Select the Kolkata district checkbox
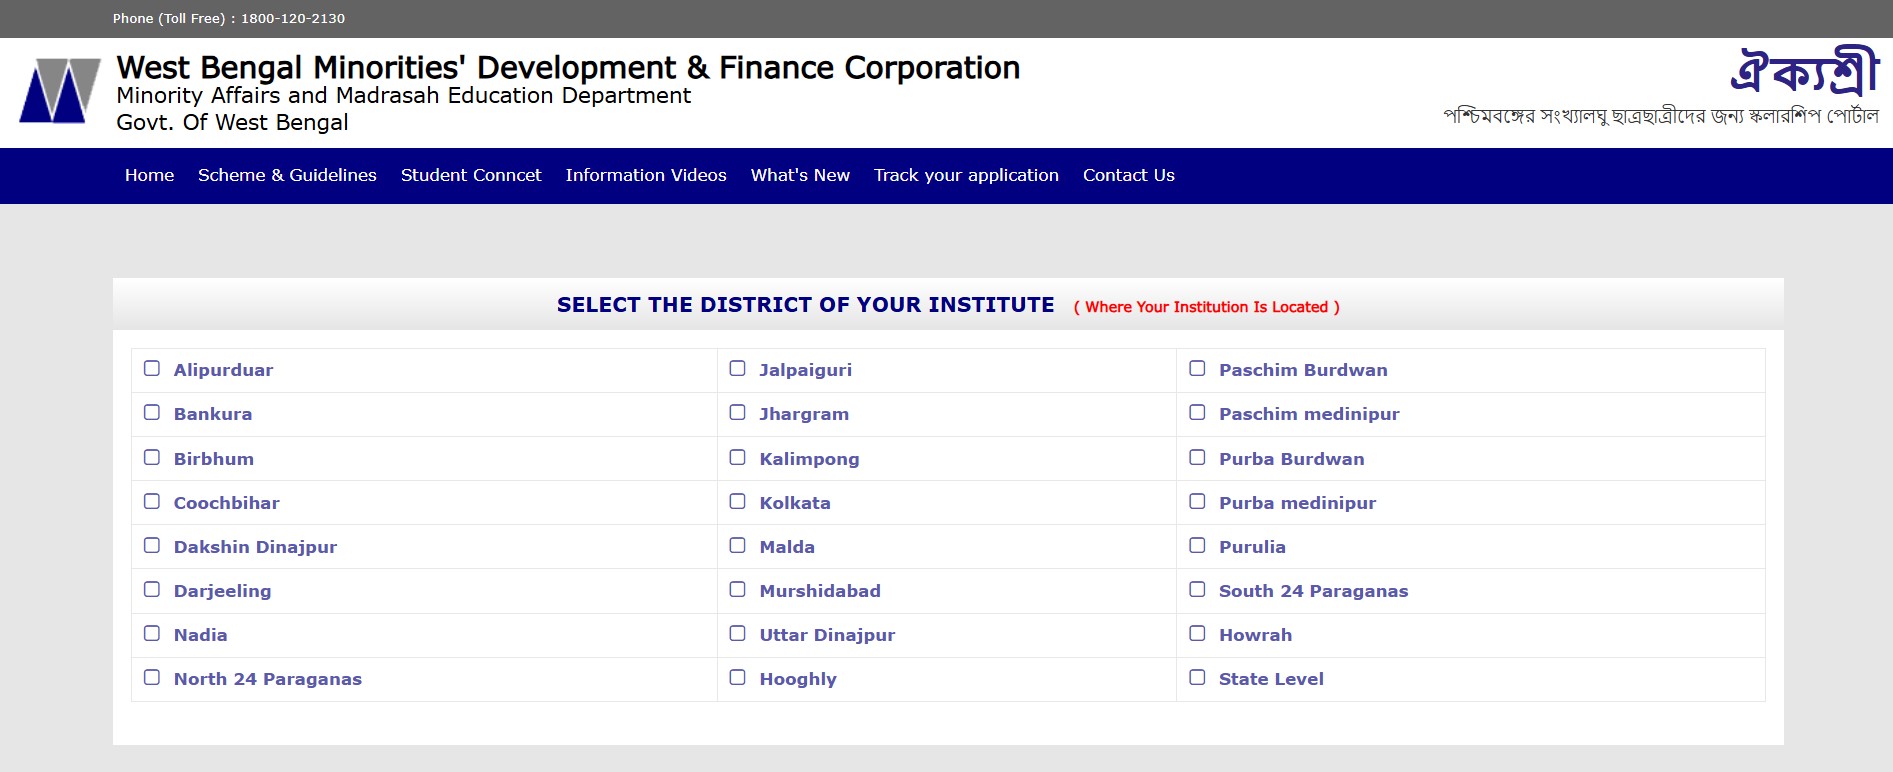1893x772 pixels. 738,501
